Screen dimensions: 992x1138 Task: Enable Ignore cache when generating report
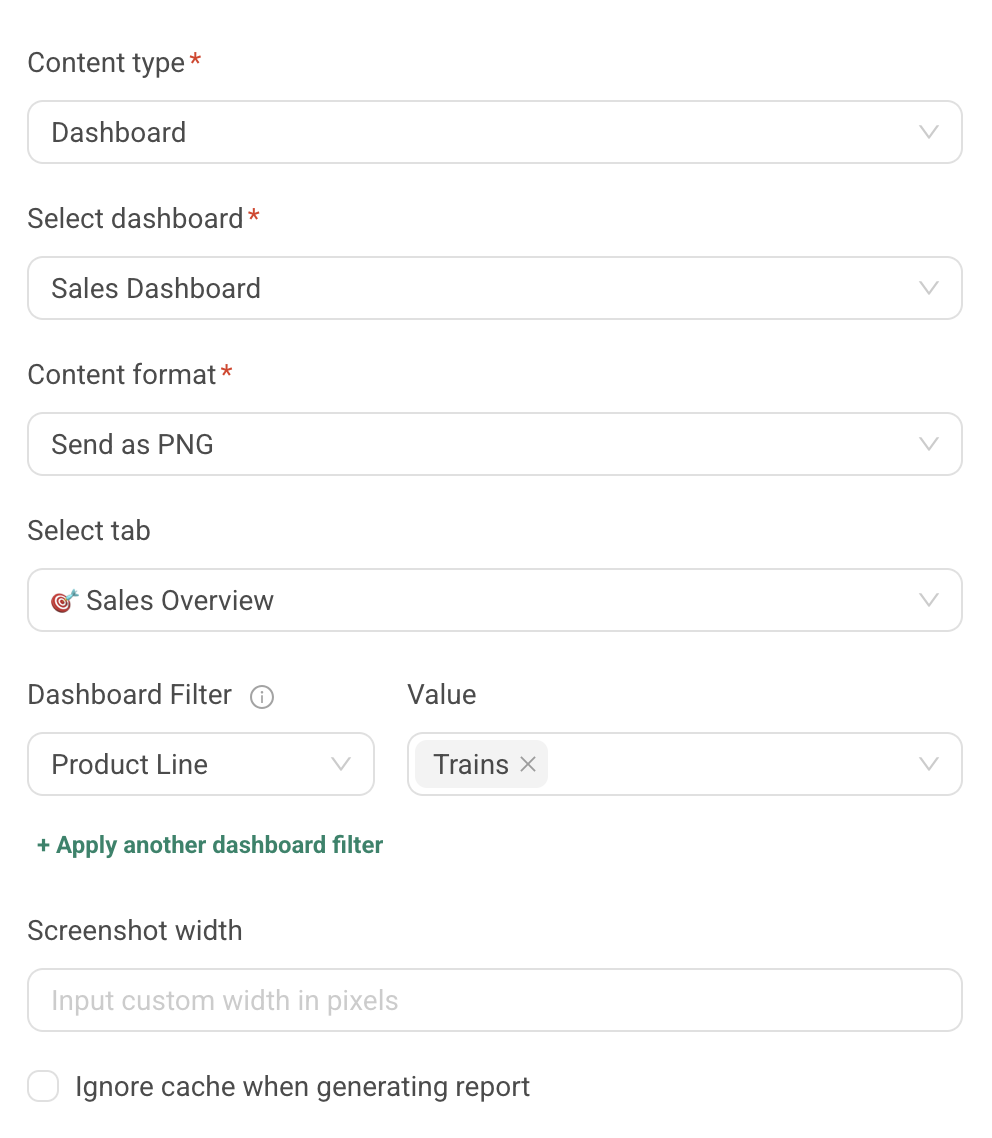(x=44, y=1086)
